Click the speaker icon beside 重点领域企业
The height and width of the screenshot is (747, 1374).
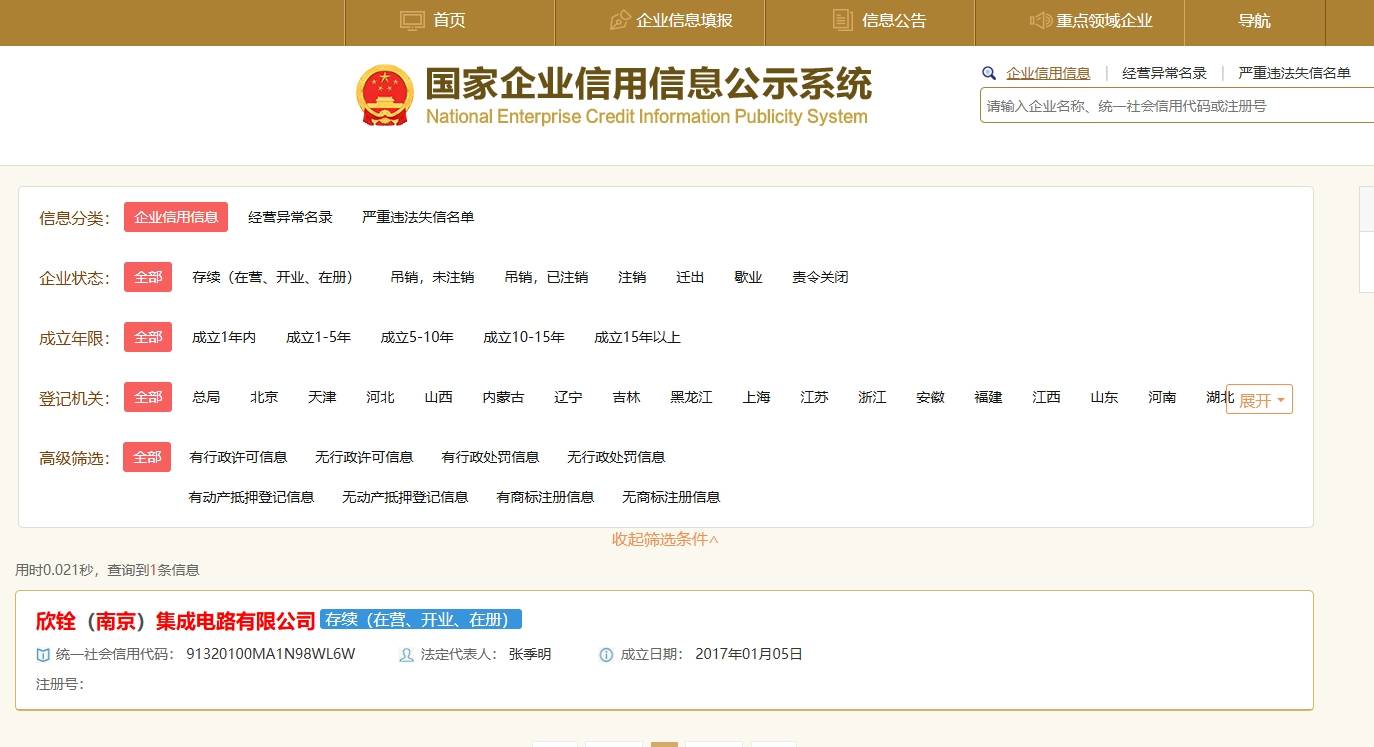coord(1040,20)
